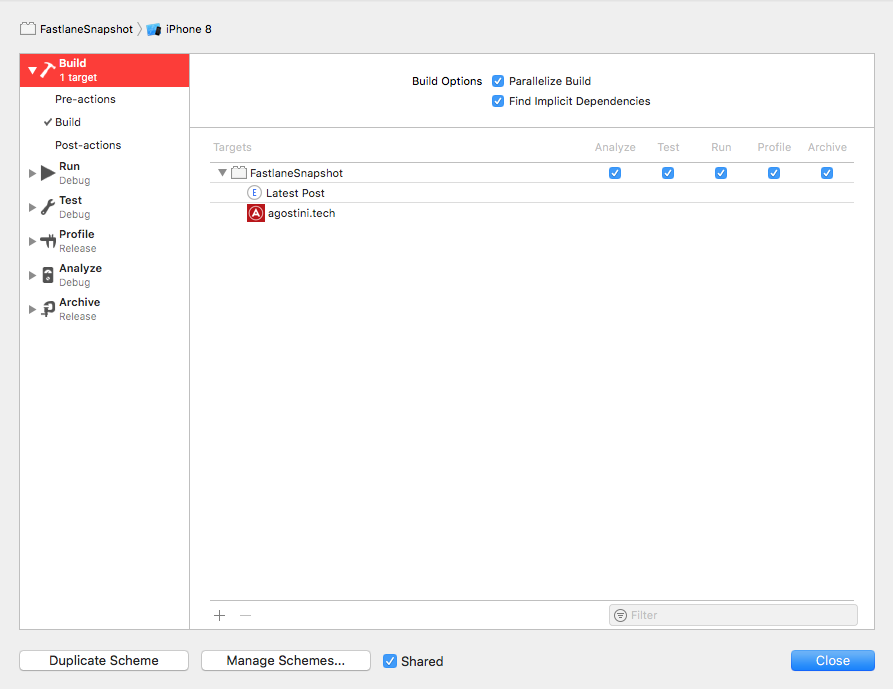Expand the Test section disclosure triangle

point(32,207)
